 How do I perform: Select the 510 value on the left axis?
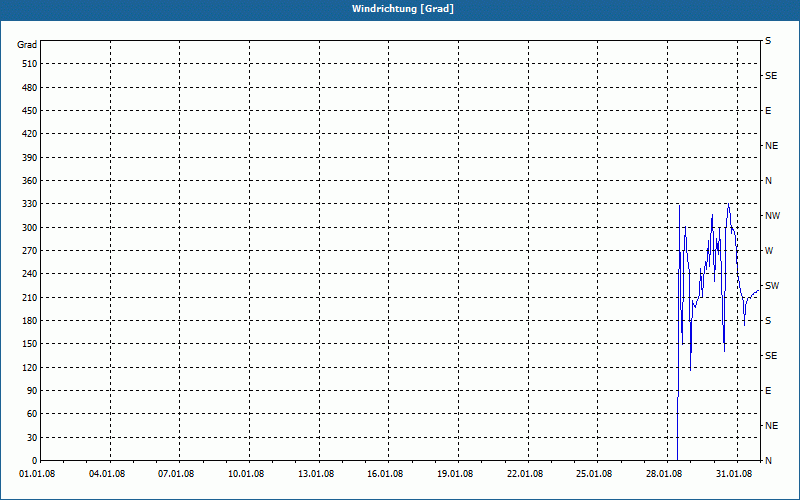(30, 64)
